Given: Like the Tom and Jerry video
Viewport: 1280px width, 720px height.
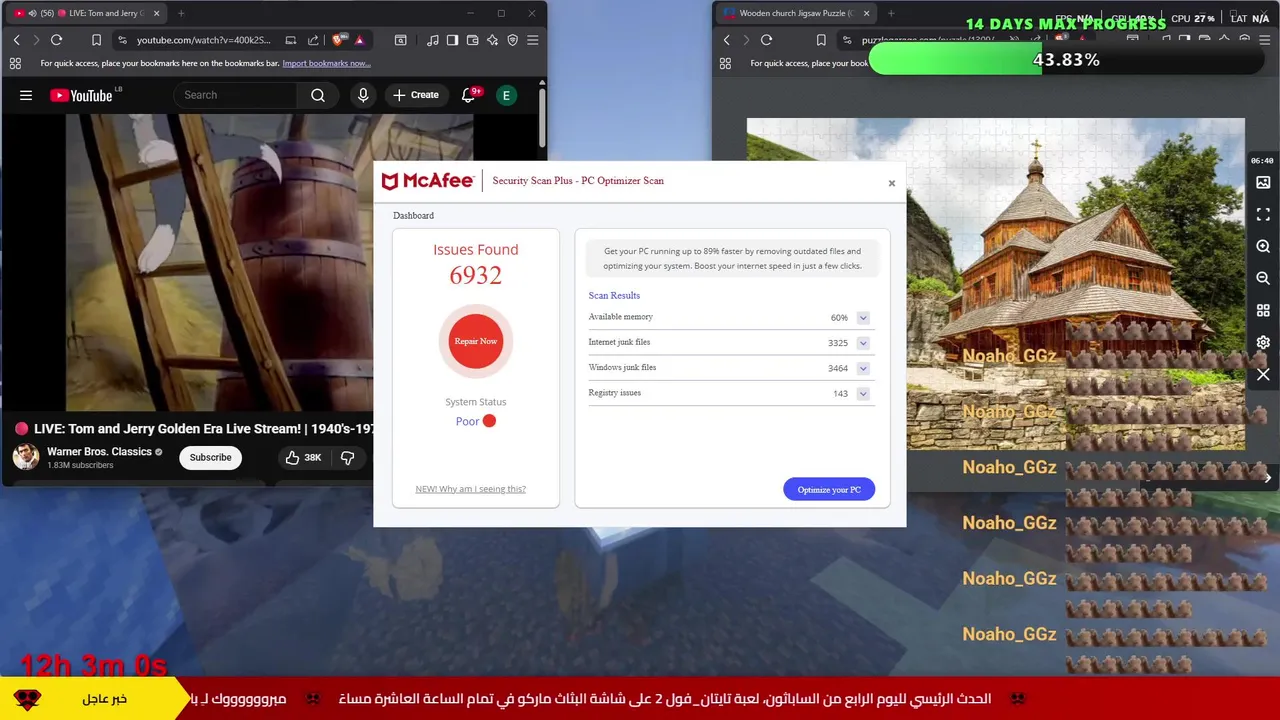Looking at the screenshot, I should point(303,457).
